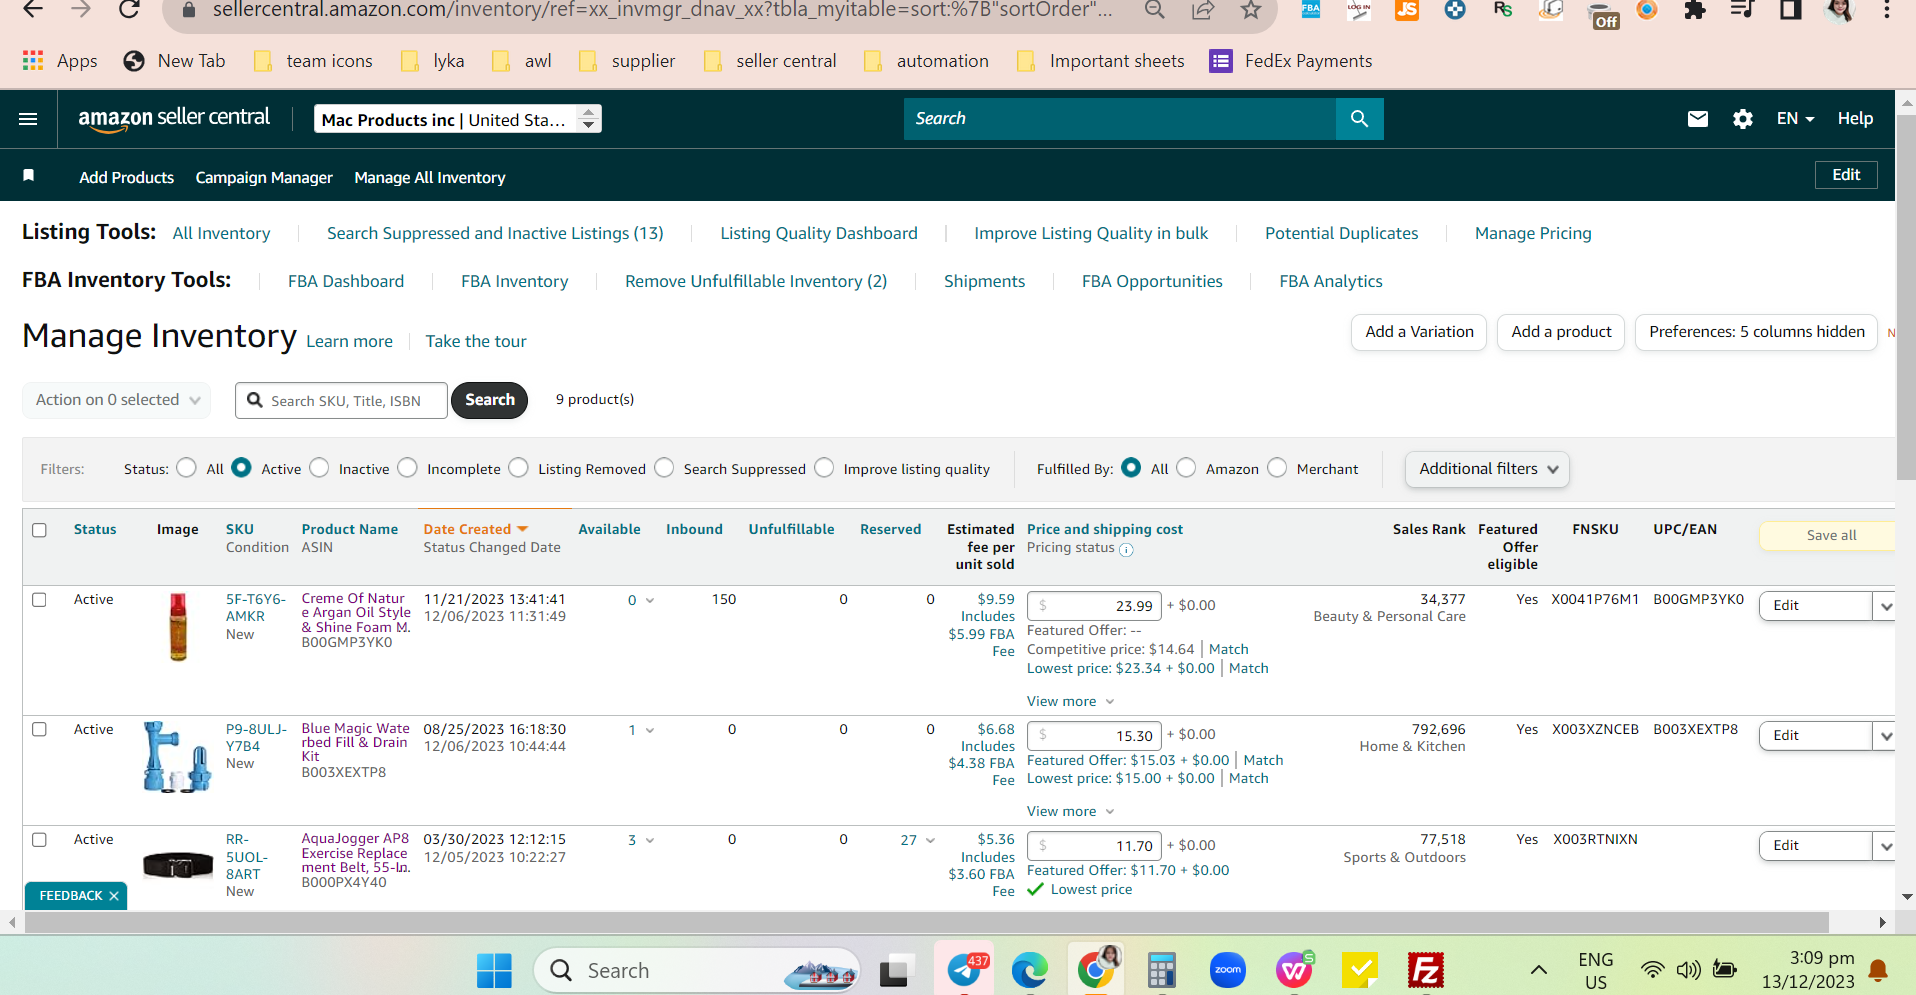Select the Search Suppressed status radio

664,468
